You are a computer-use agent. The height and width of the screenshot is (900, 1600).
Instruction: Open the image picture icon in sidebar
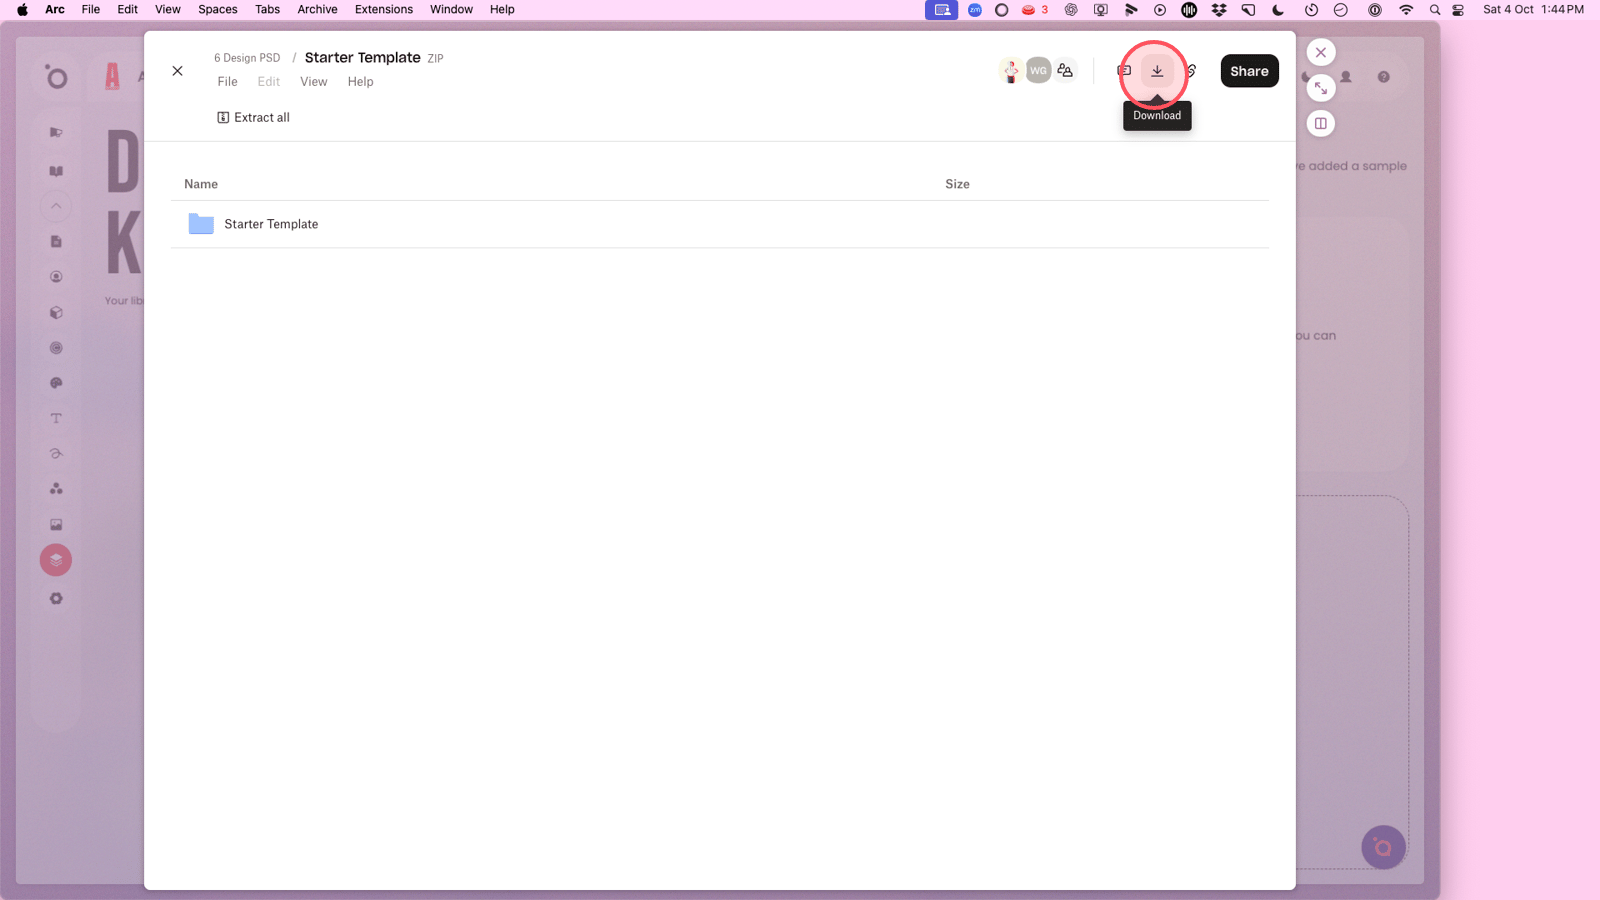pos(56,524)
